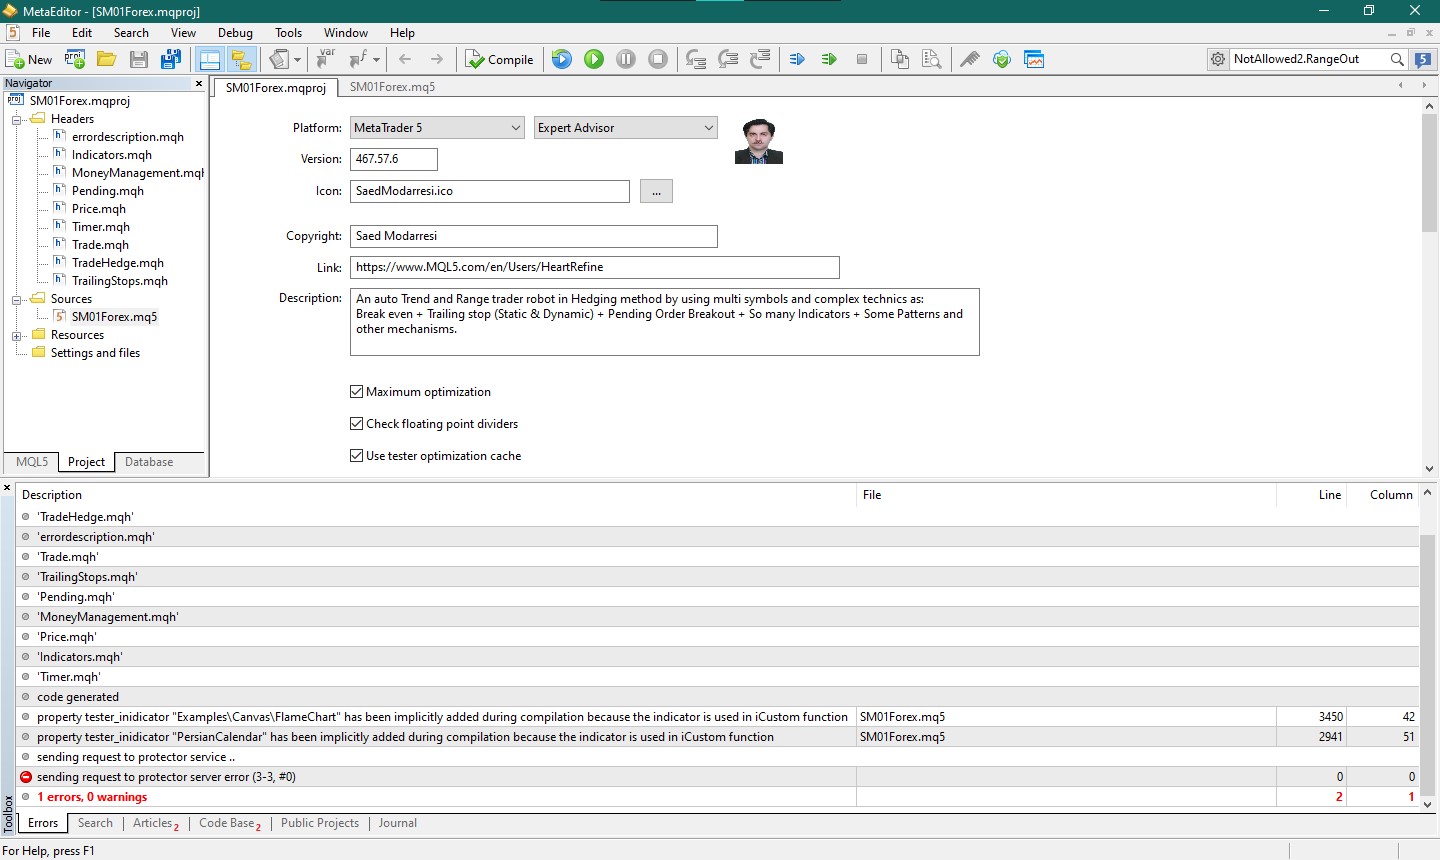This screenshot has width=1440, height=860.
Task: Toggle the Maximum optimization checkbox
Action: pyautogui.click(x=356, y=392)
